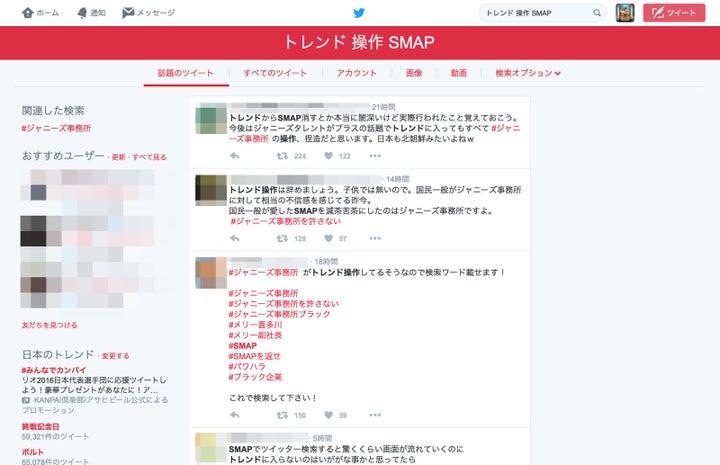720x465 pixels.
Task: Open メッセージ envelope icon
Action: 128,13
